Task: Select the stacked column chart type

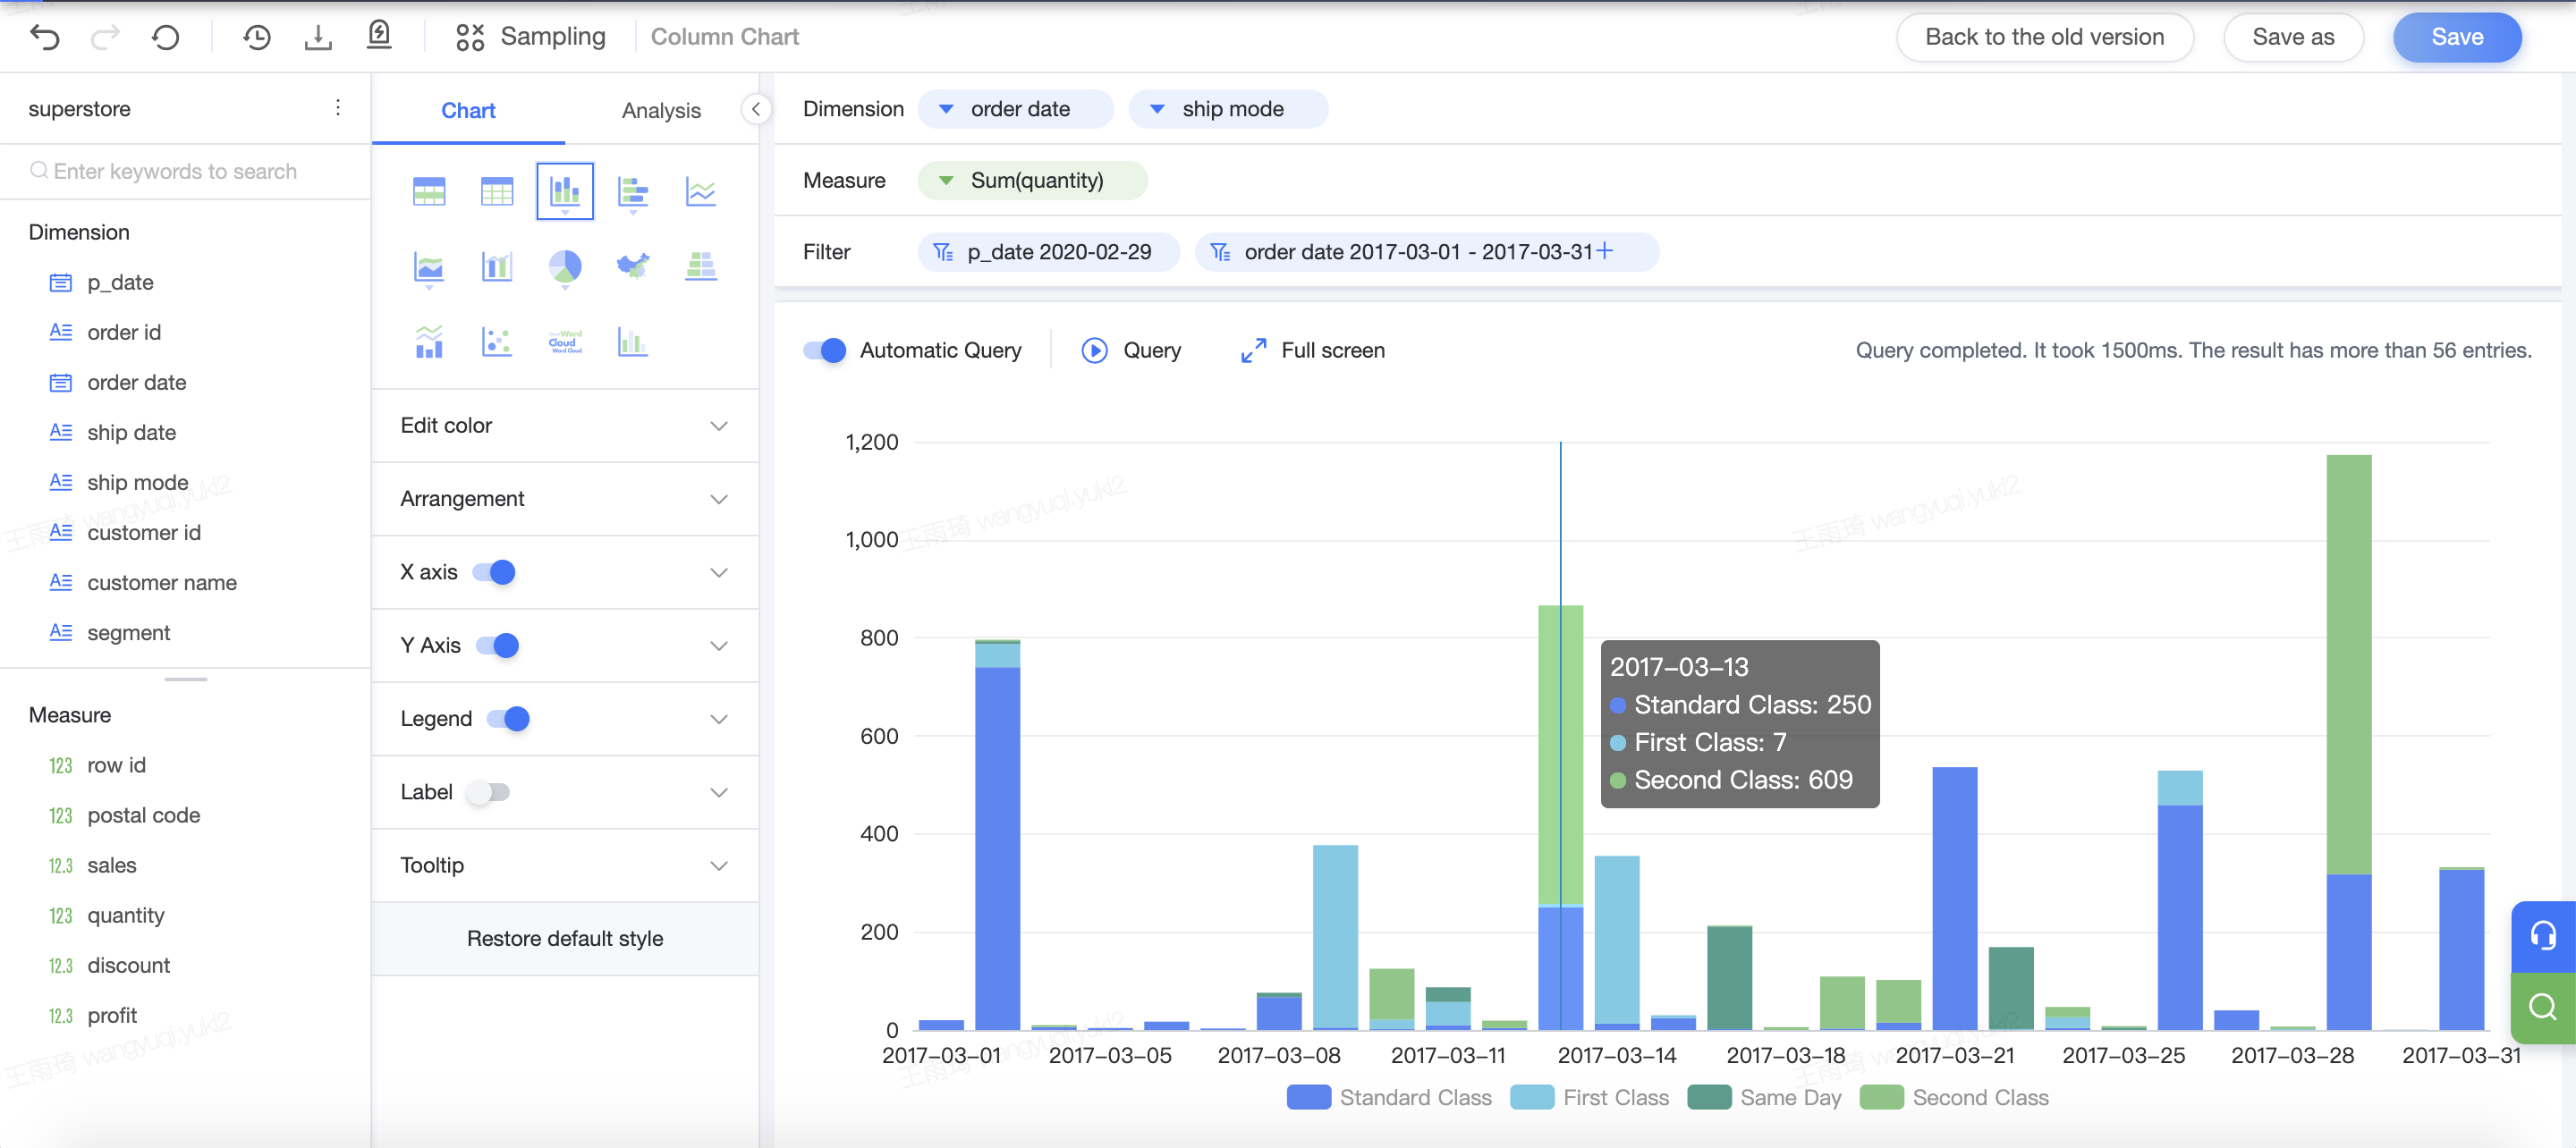Action: coord(565,190)
